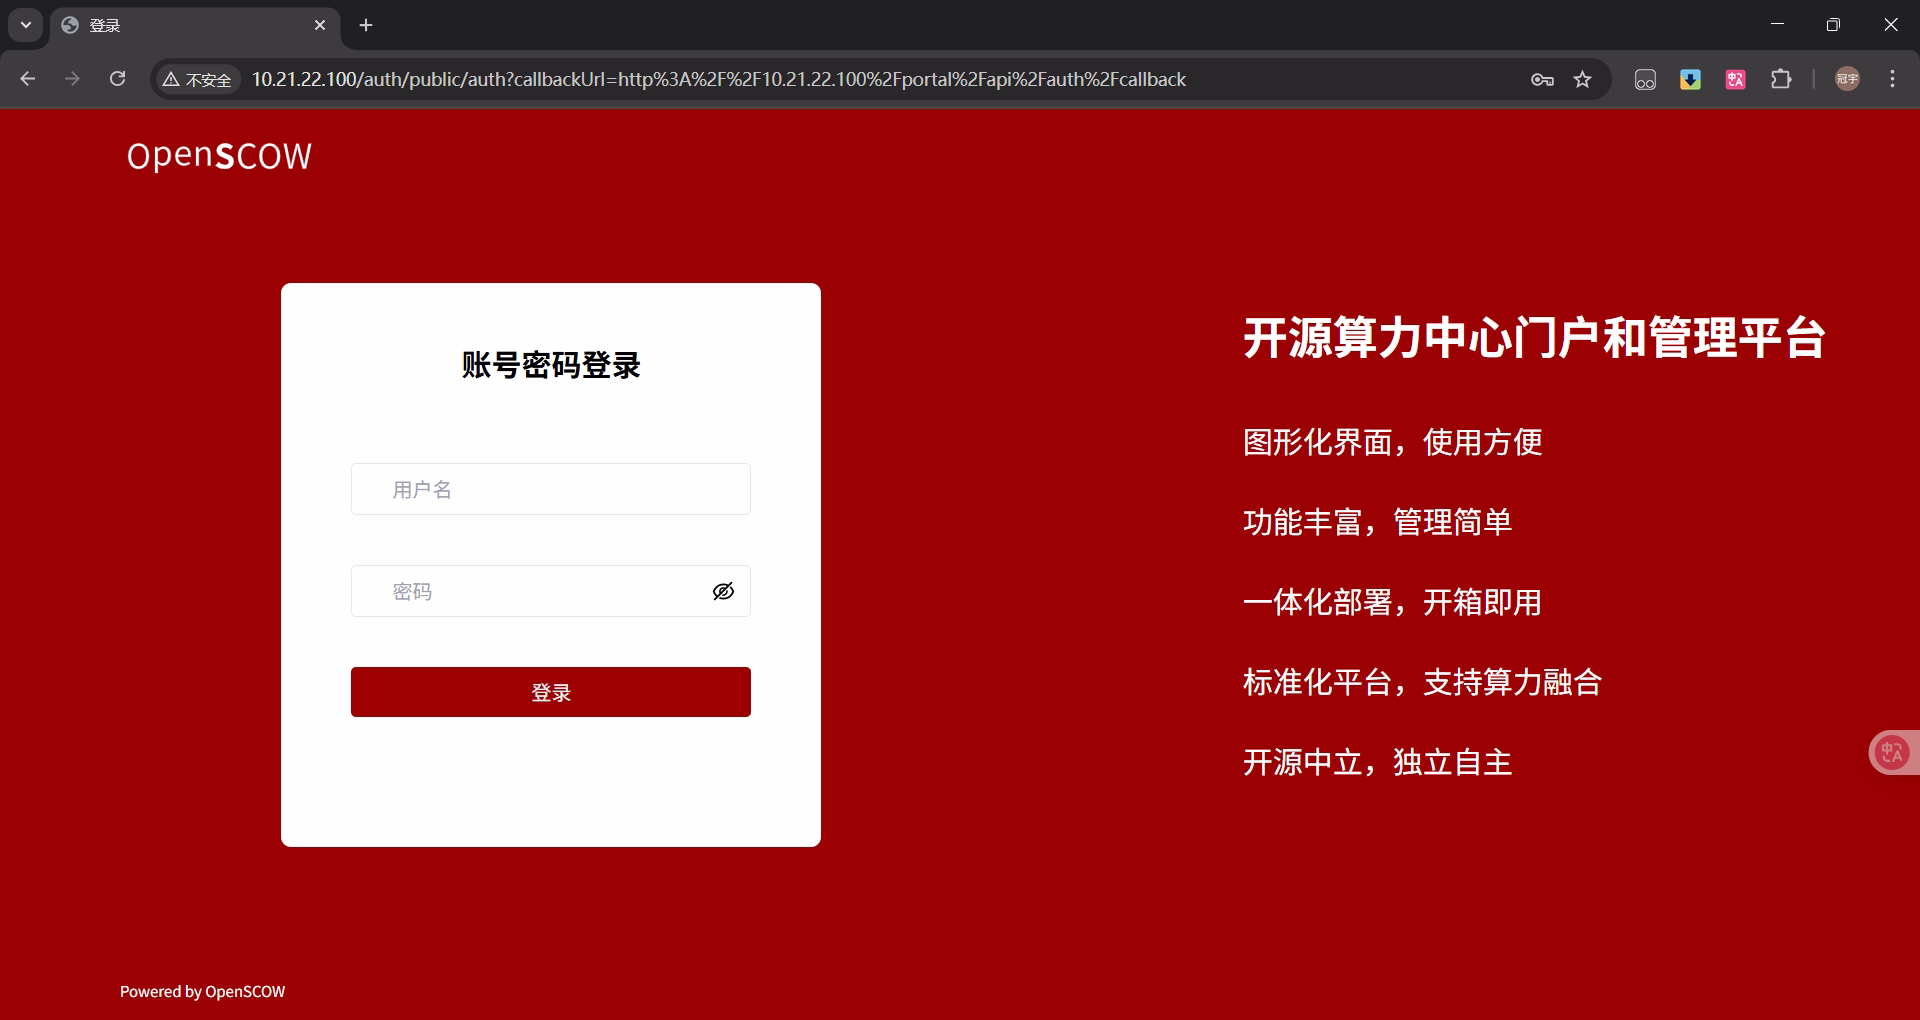Toggle password visibility with the eye icon
Screen dimensions: 1920x1020
pyautogui.click(x=723, y=591)
